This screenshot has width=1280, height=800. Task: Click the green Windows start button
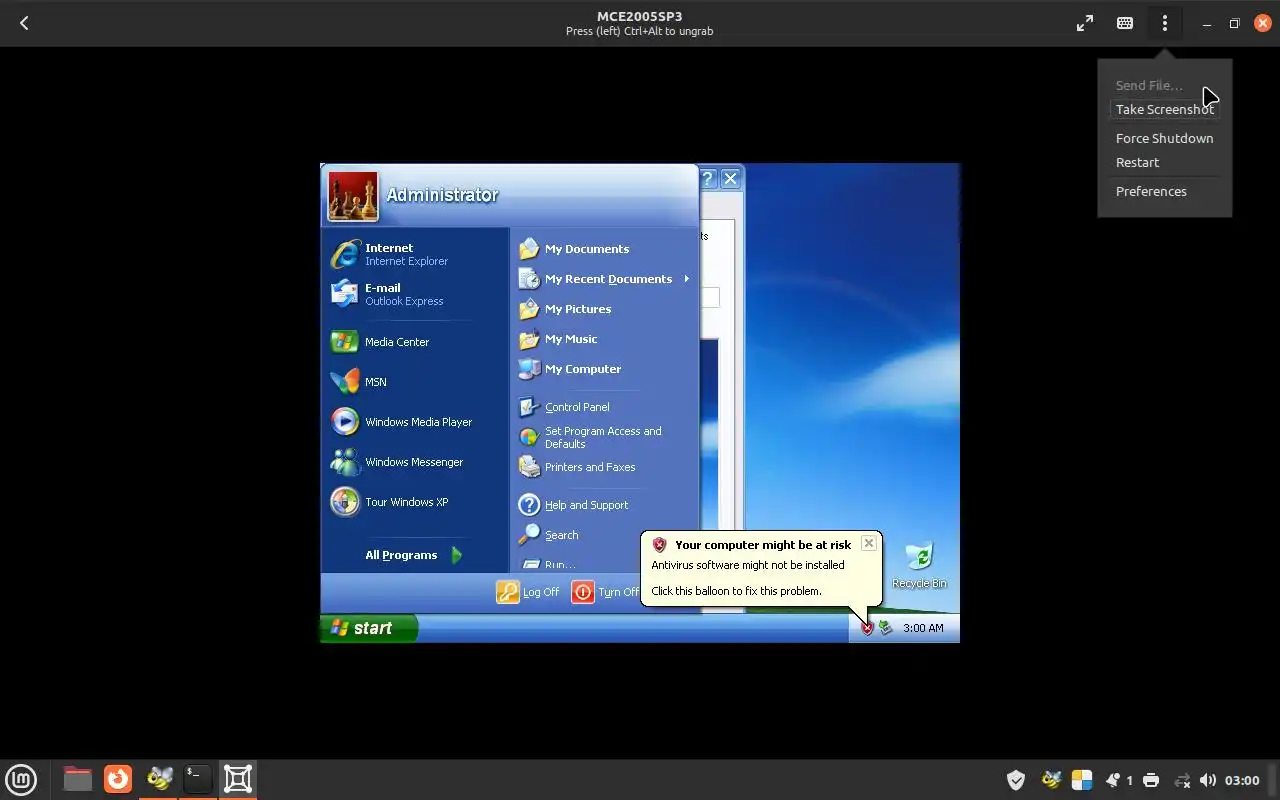coord(369,628)
